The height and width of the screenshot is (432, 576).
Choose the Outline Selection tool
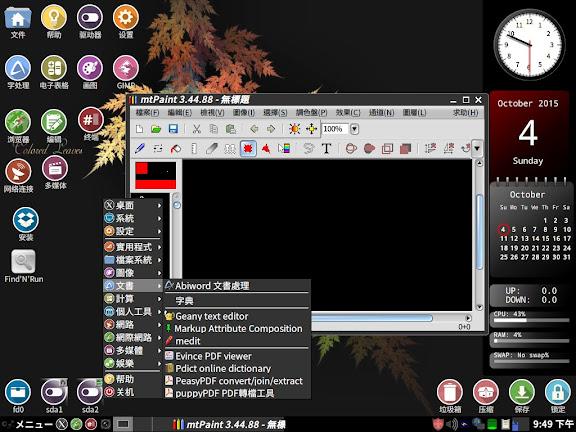point(387,148)
